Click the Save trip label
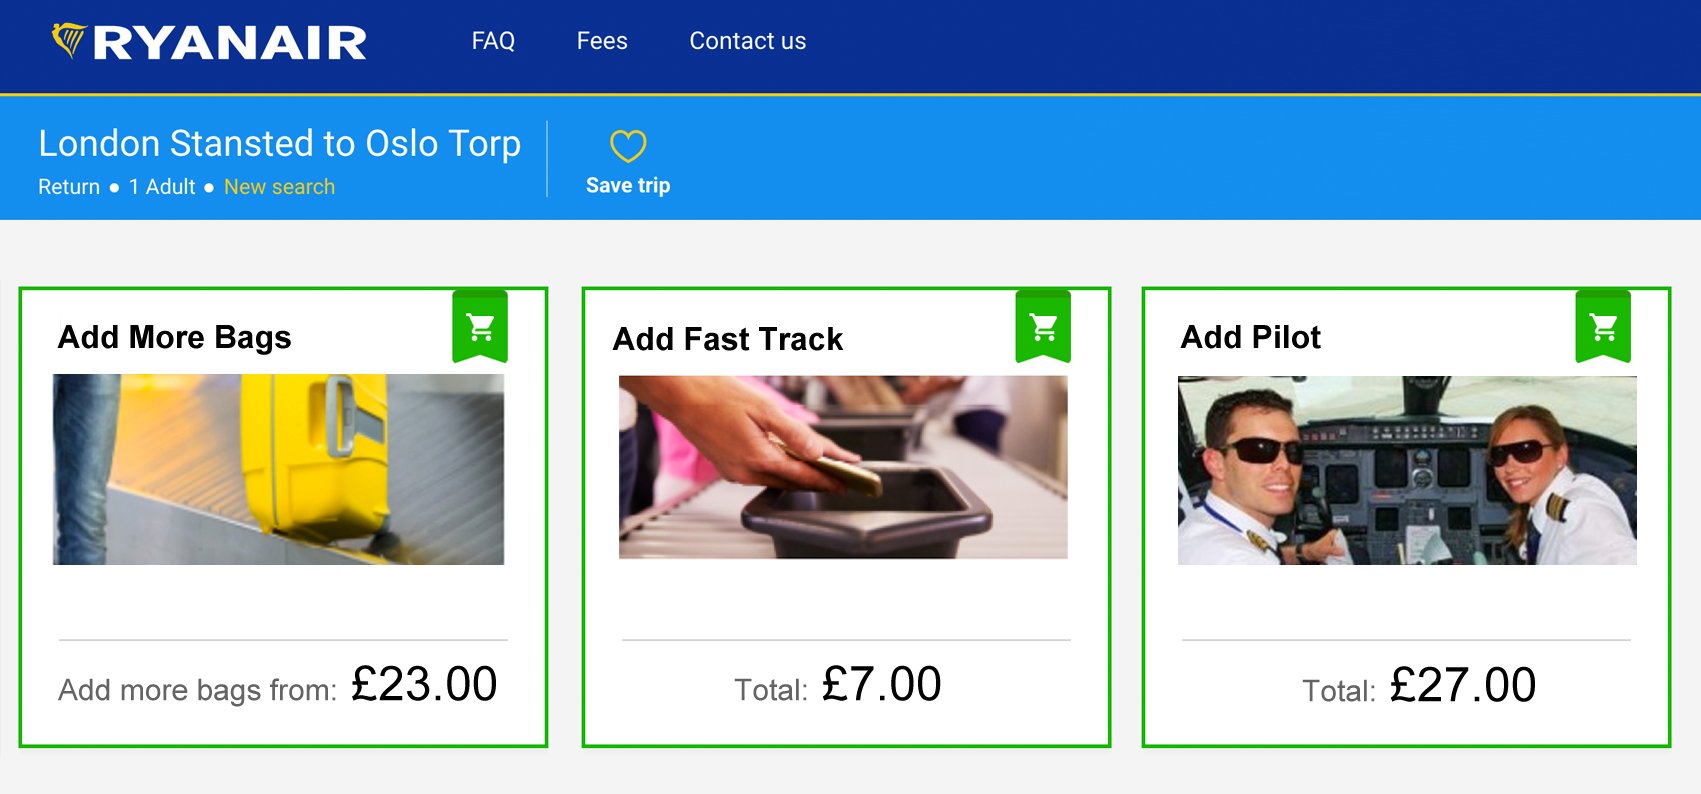Screen dimensions: 1701x794 tap(628, 186)
